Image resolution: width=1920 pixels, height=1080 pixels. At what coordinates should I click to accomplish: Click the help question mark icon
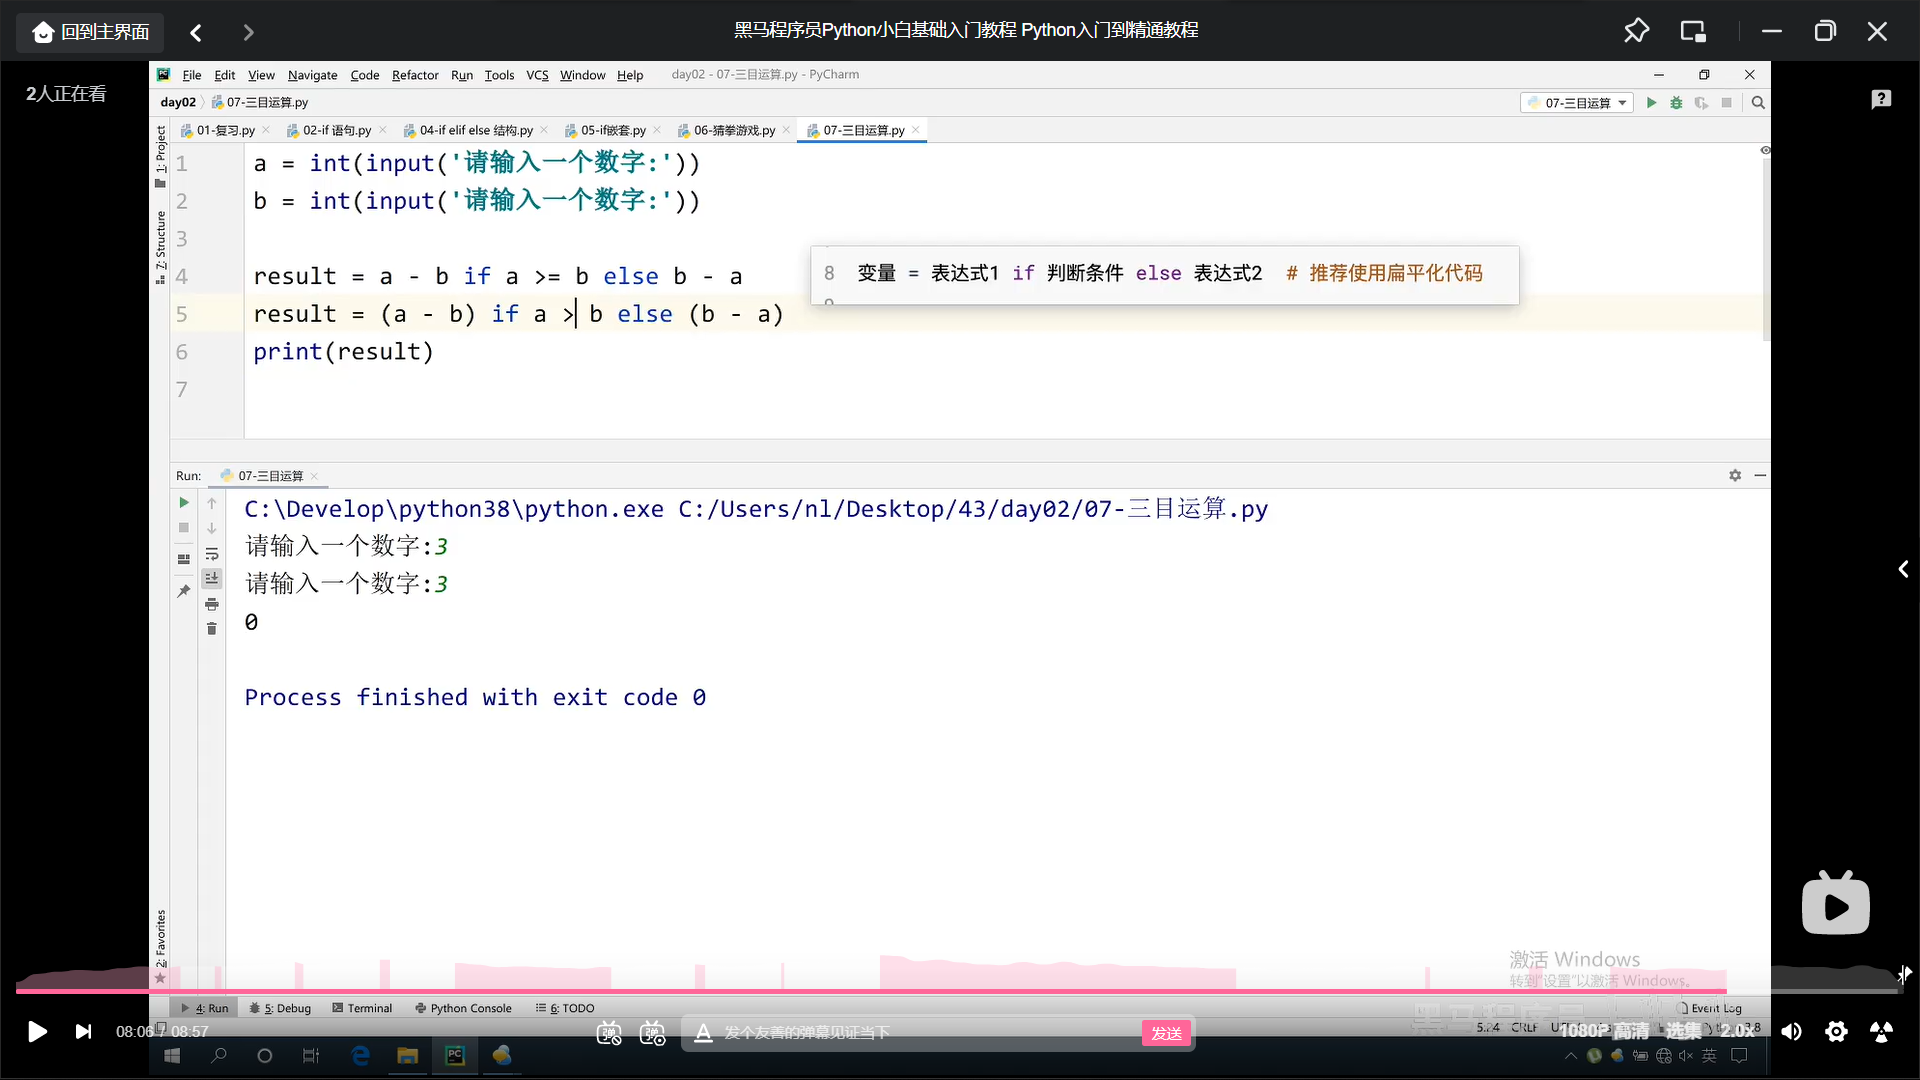(x=1881, y=98)
